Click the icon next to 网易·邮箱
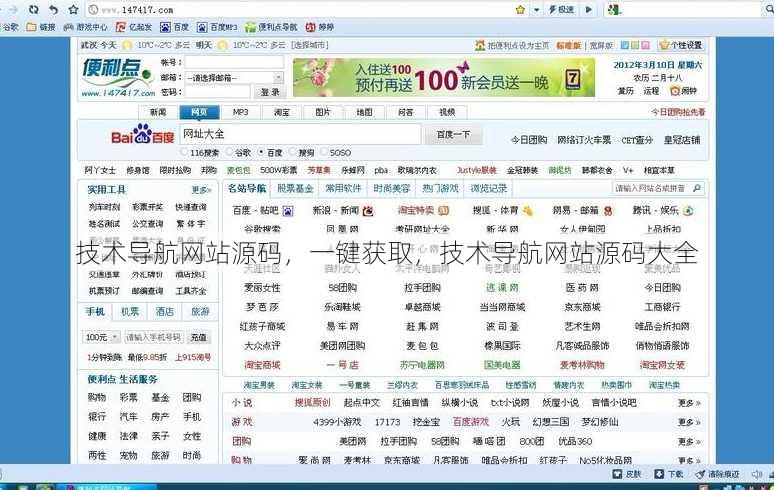Image resolution: width=774 pixels, height=490 pixels. (x=608, y=211)
